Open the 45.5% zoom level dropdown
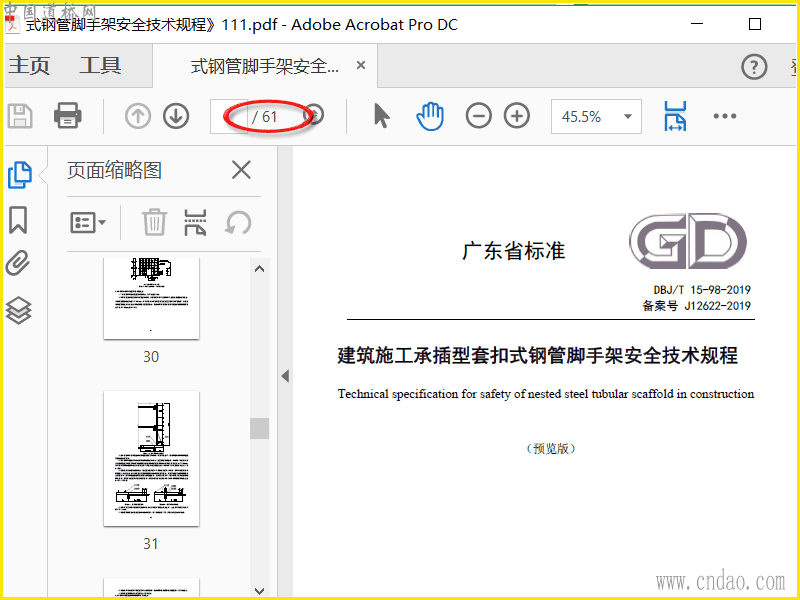 click(596, 116)
